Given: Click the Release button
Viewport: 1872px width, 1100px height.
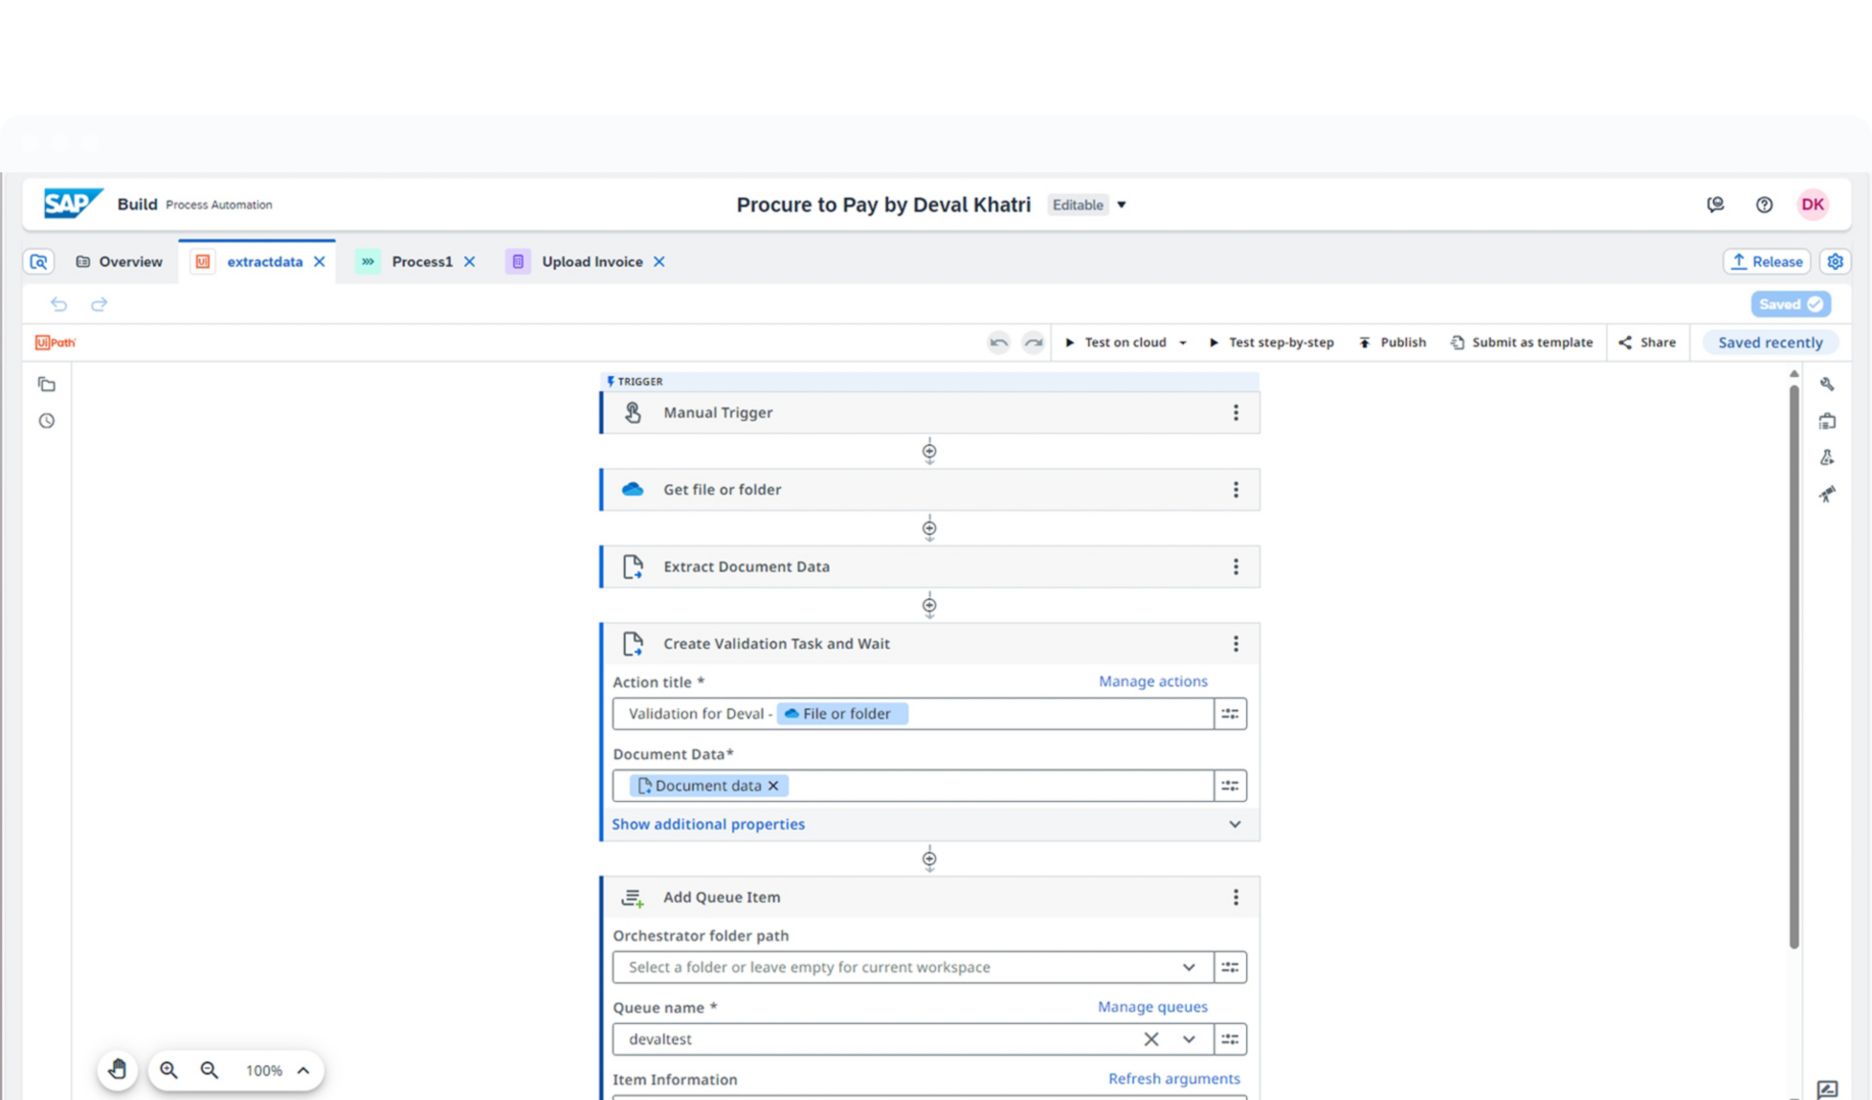Looking at the screenshot, I should click(1766, 262).
